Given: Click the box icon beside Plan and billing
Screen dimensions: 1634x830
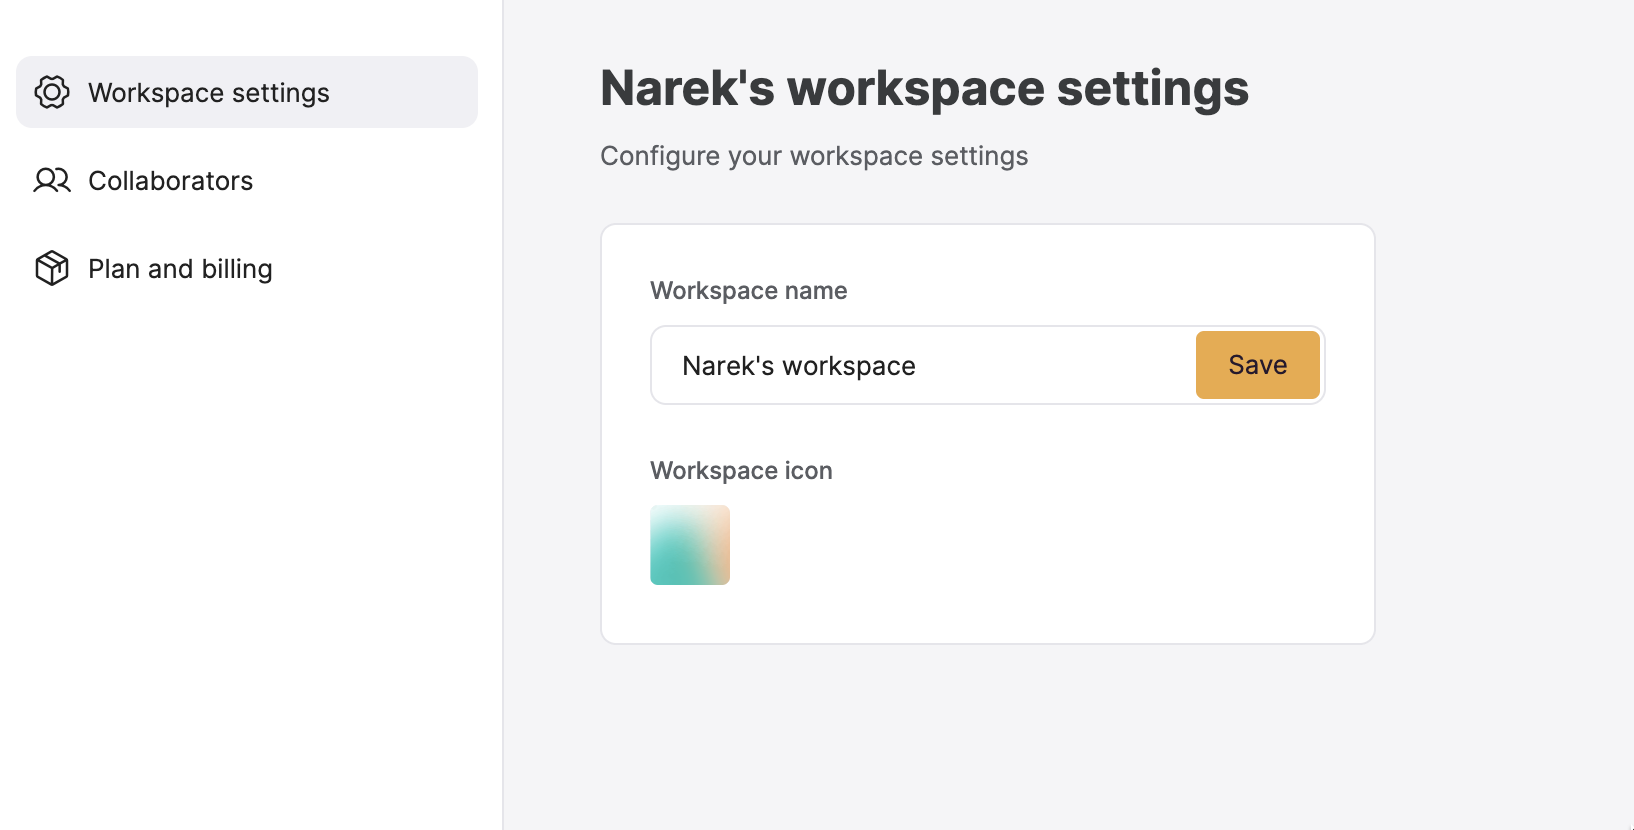Looking at the screenshot, I should 52,268.
